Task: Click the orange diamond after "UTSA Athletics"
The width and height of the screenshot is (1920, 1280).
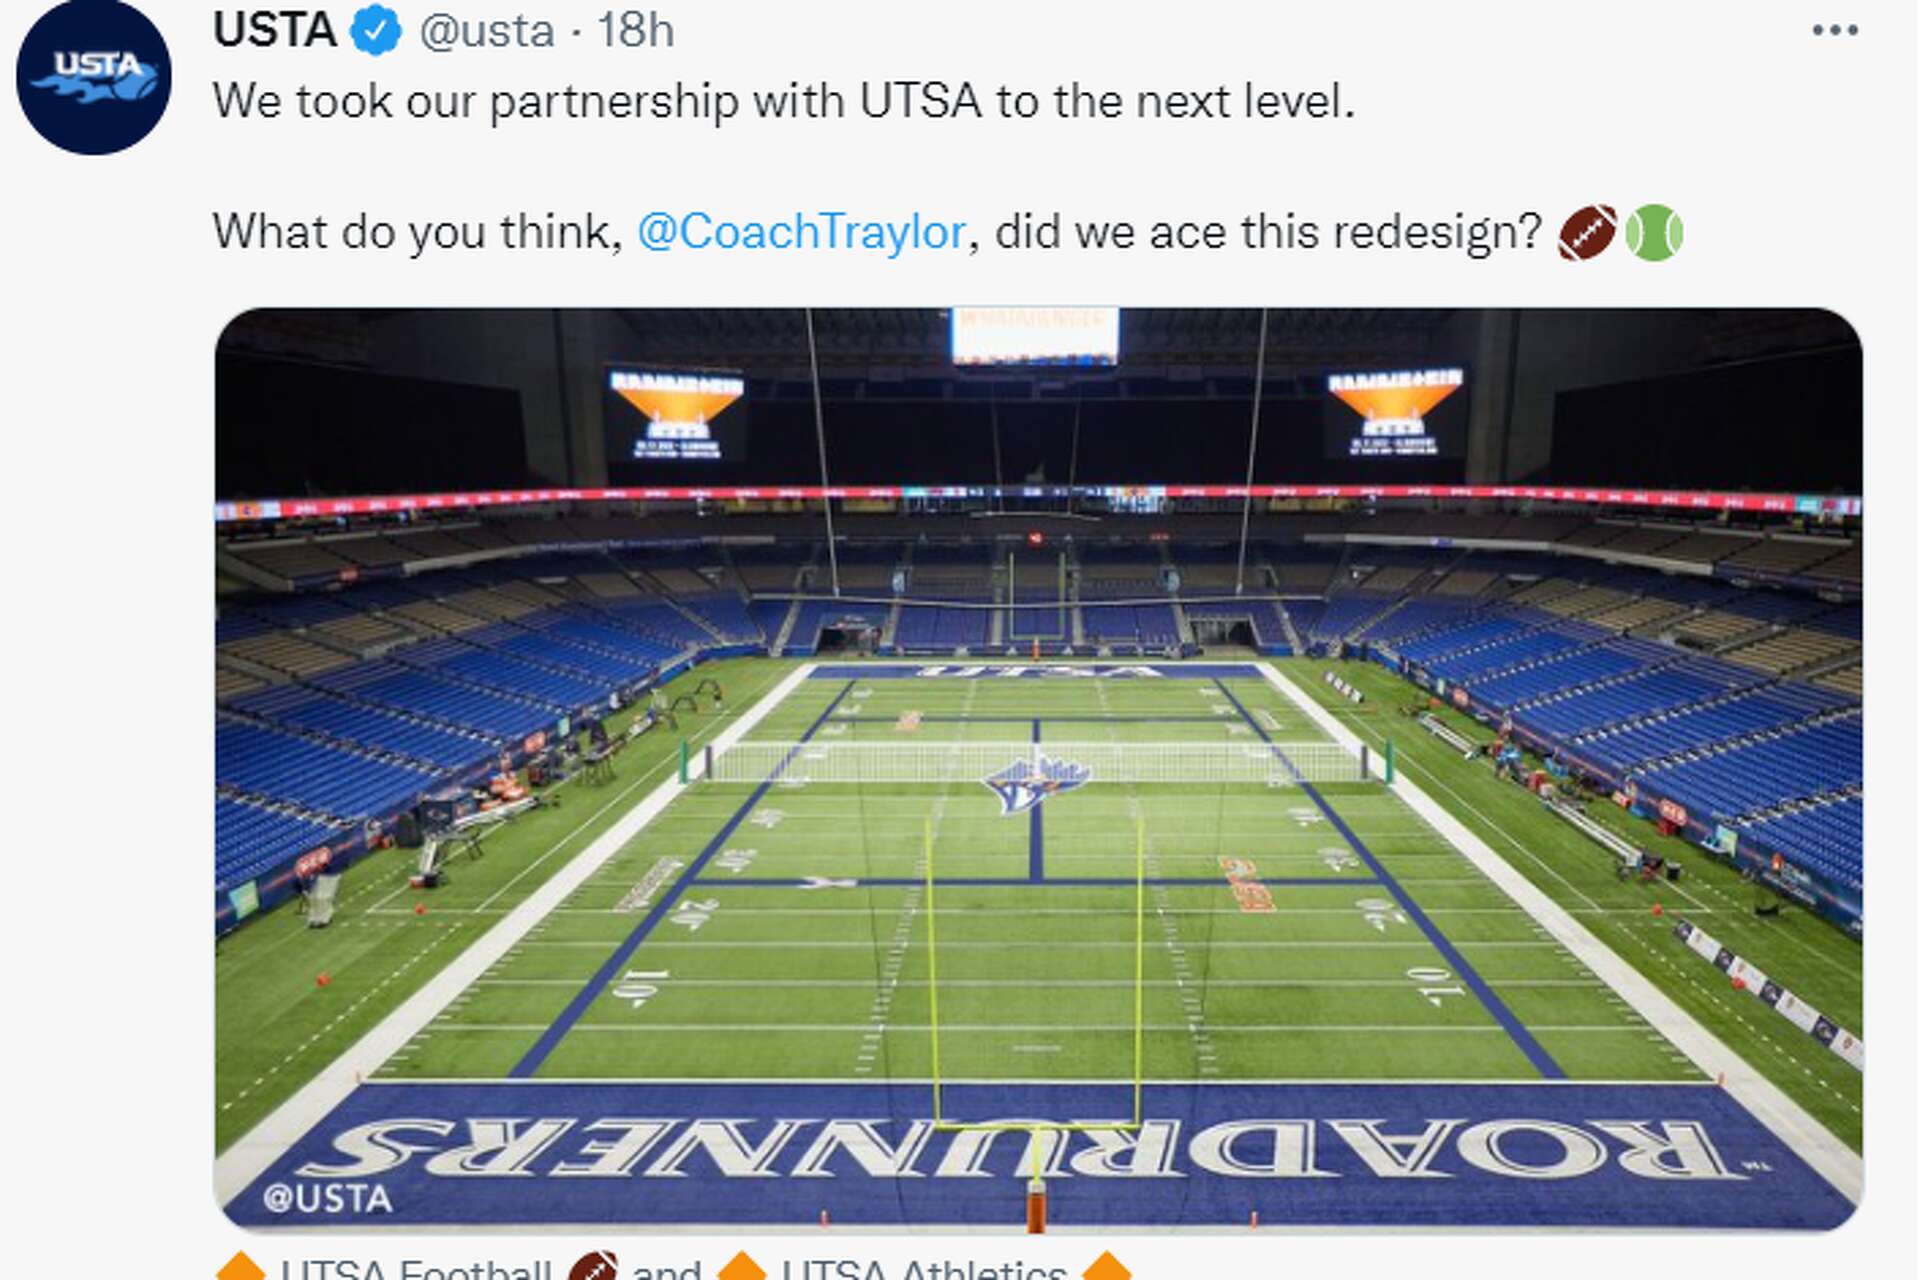Action: (1106, 1268)
